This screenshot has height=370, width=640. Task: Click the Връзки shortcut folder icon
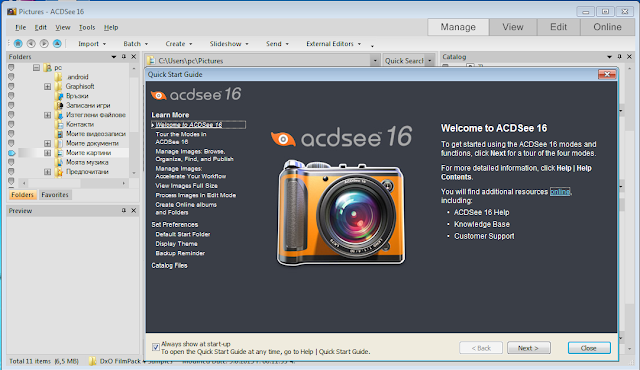tap(59, 96)
